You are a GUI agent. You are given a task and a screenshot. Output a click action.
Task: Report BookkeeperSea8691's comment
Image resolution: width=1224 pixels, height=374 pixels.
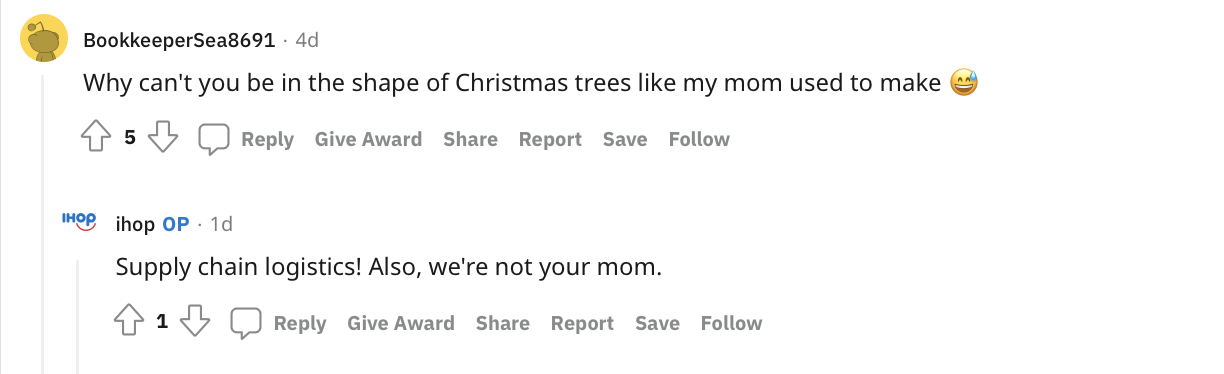(x=550, y=139)
